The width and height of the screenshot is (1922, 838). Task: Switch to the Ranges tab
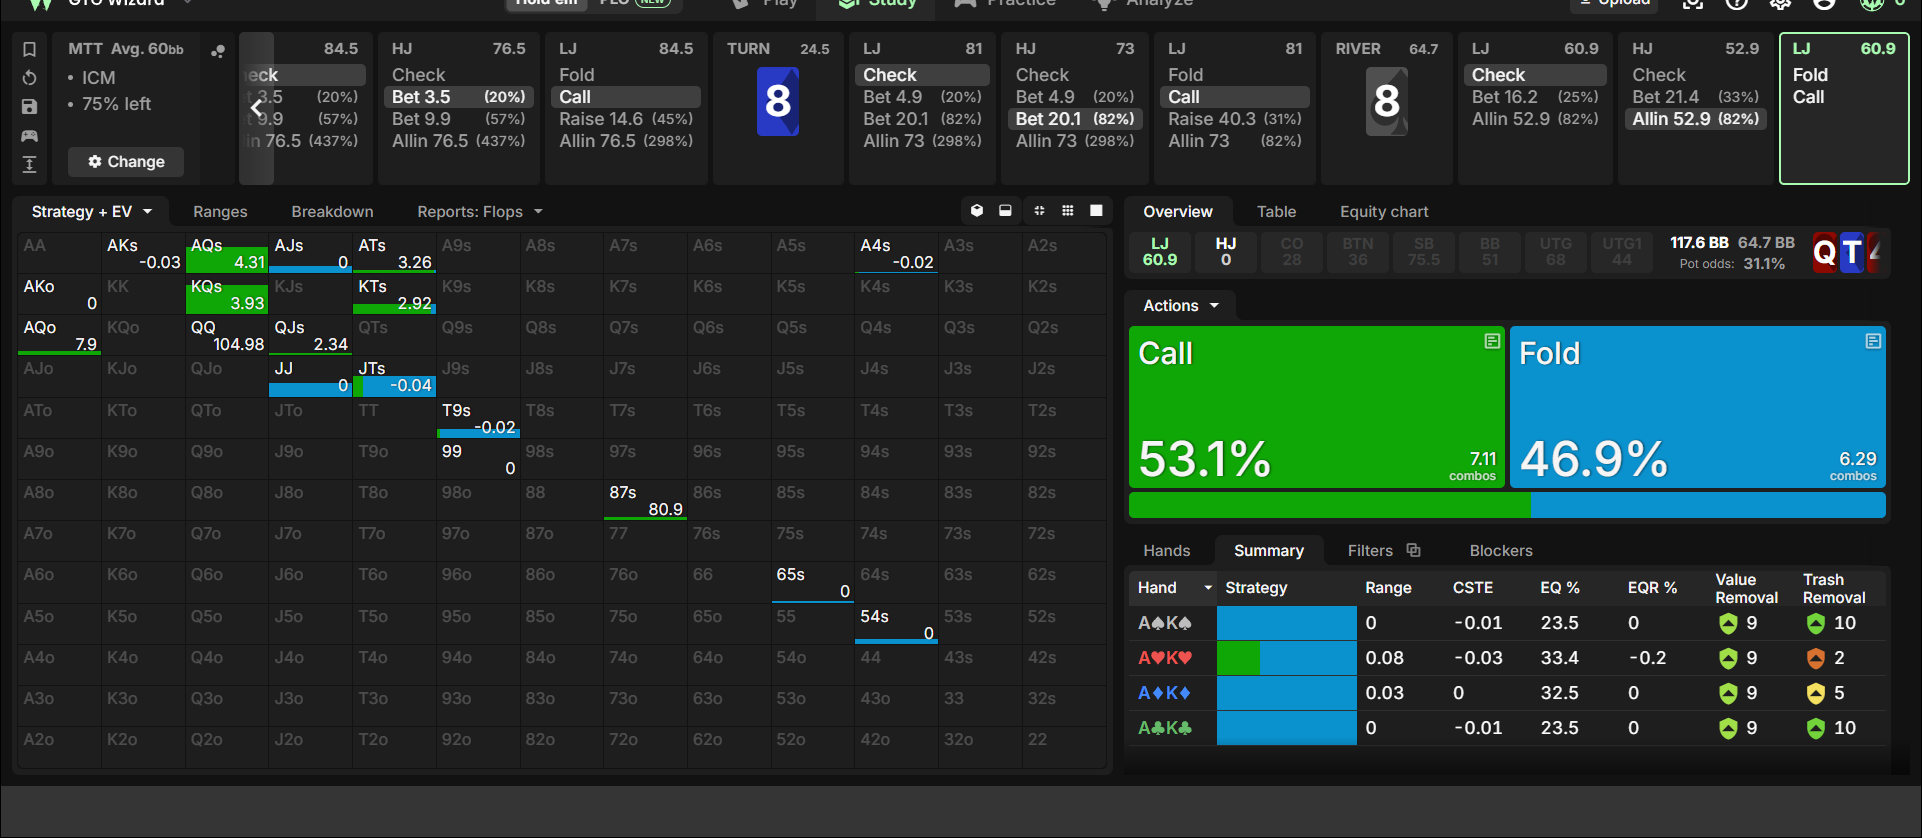click(x=220, y=212)
